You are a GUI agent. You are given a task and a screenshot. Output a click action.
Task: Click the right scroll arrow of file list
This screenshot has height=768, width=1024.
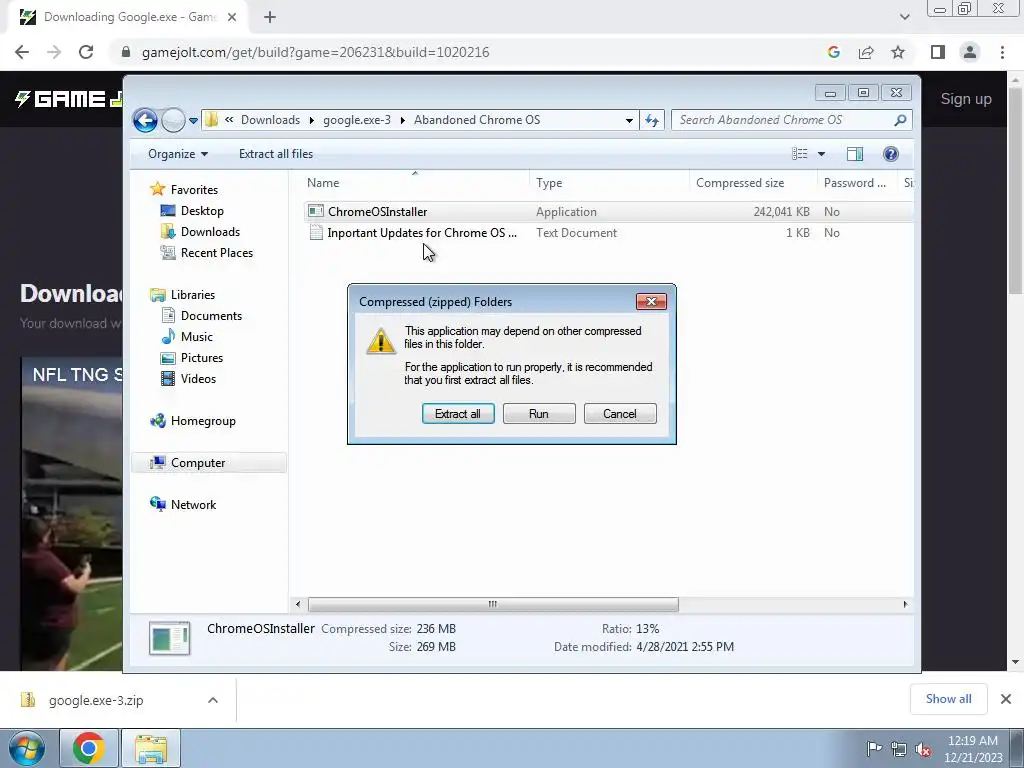click(x=905, y=605)
